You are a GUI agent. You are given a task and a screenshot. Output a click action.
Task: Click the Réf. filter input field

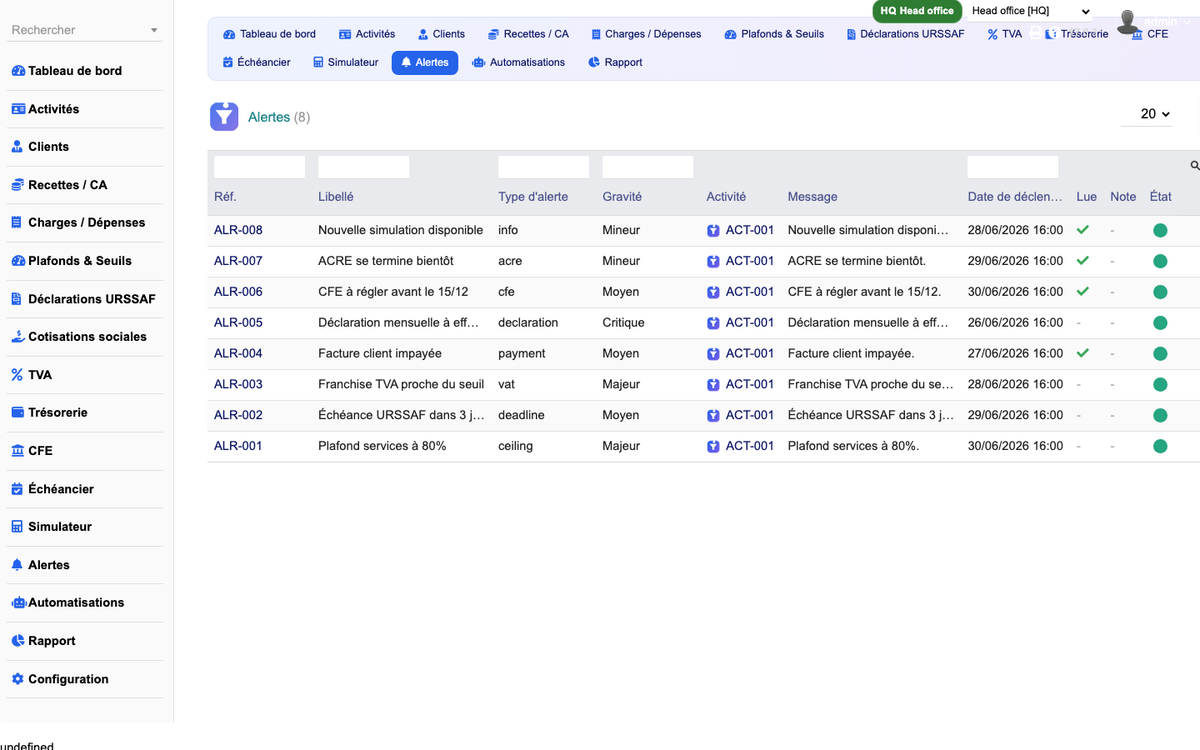[259, 167]
